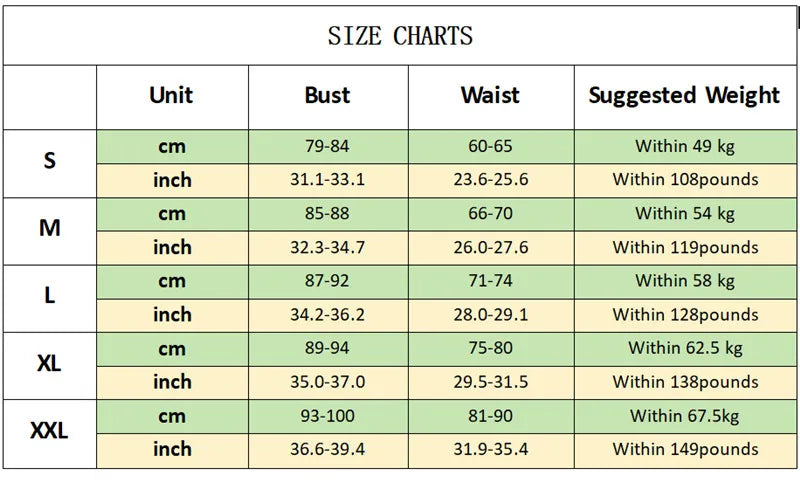Select the Within 54 kg cell
800x482 pixels.
click(684, 213)
